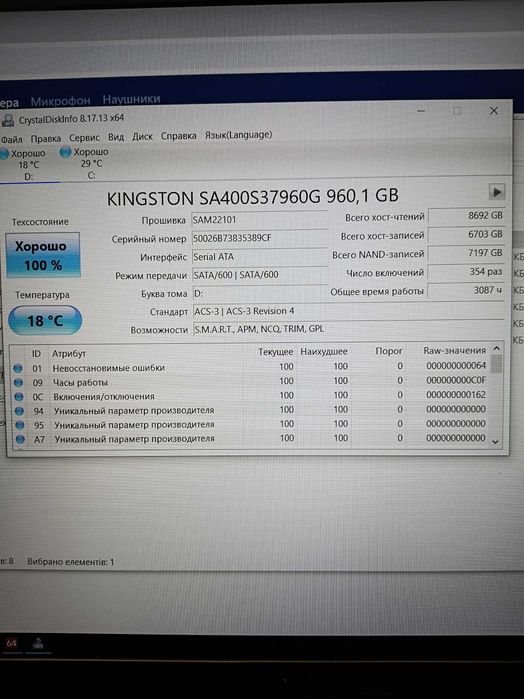Click the status dot of attribute 94
The width and height of the screenshot is (524, 699).
click(x=19, y=411)
